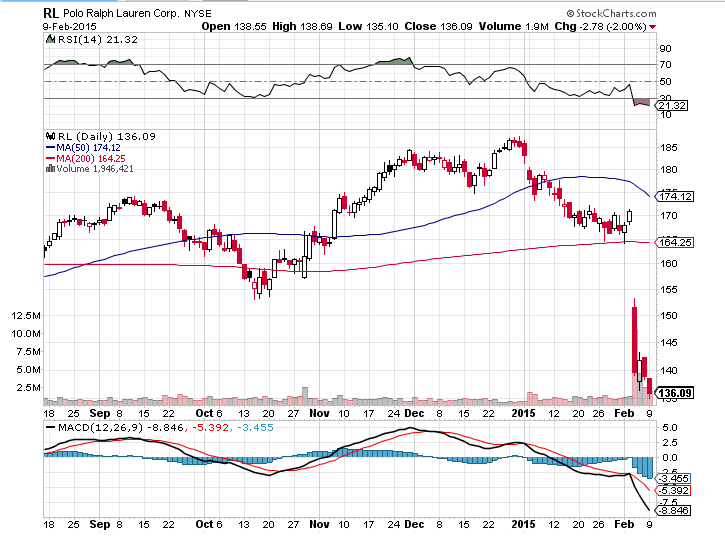
Task: Click the boxed 21.32 RSI axis label
Action: click(x=672, y=105)
